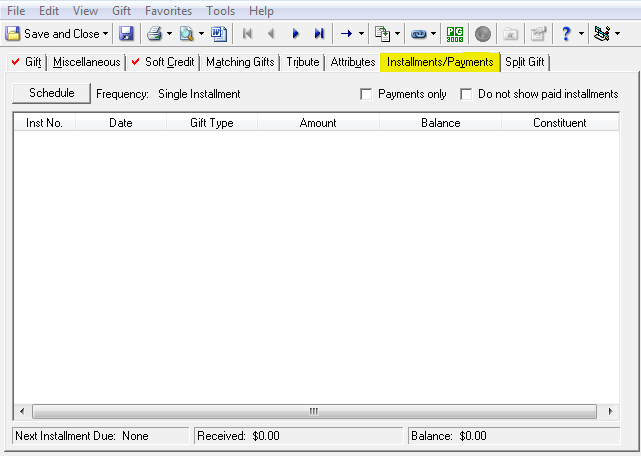Switch to the Split Gift tab
641x456 pixels.
524,62
